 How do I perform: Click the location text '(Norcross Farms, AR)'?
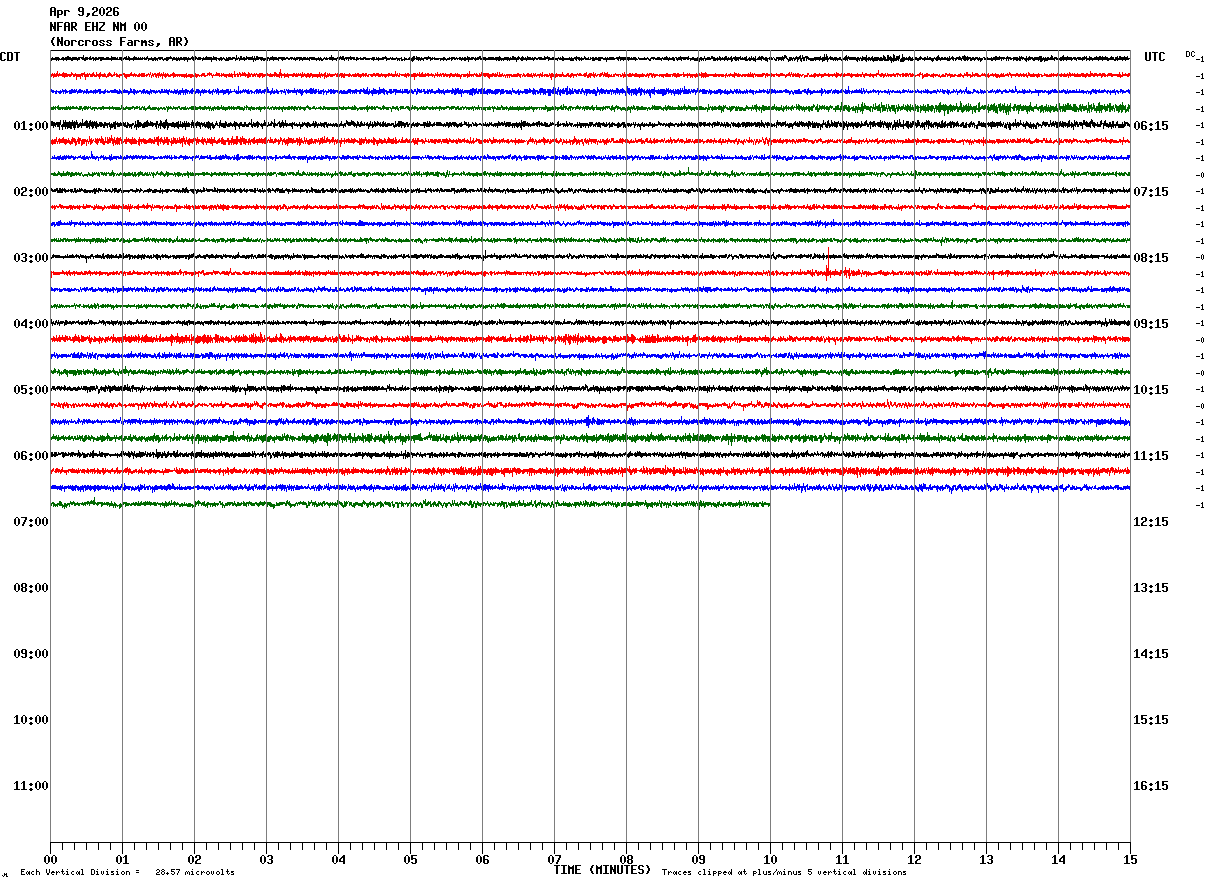pyautogui.click(x=119, y=42)
